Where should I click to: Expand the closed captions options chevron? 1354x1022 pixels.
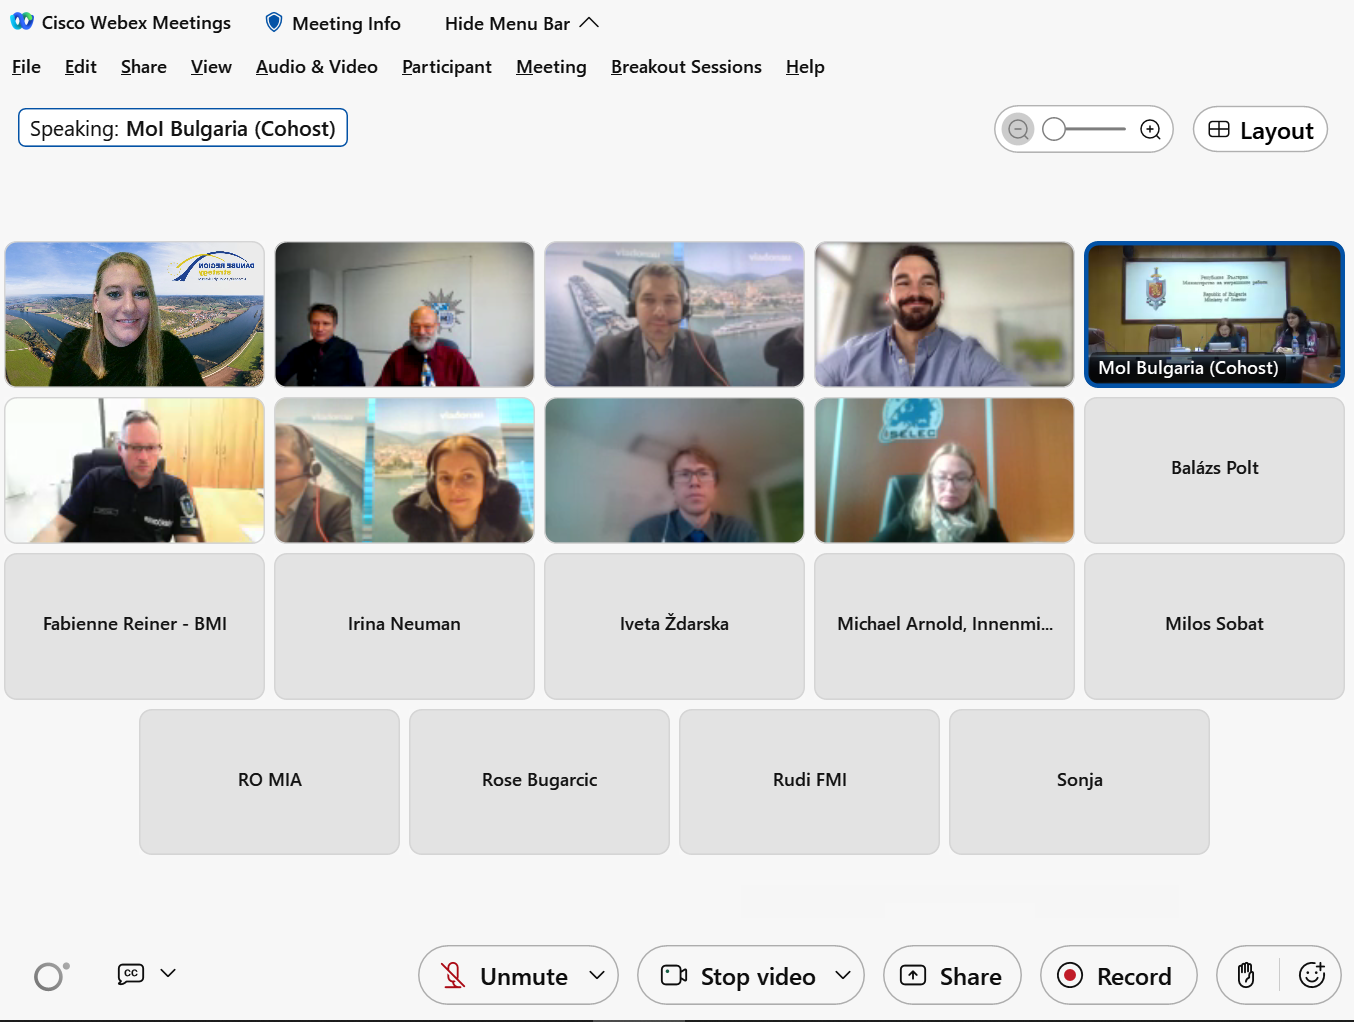click(168, 973)
